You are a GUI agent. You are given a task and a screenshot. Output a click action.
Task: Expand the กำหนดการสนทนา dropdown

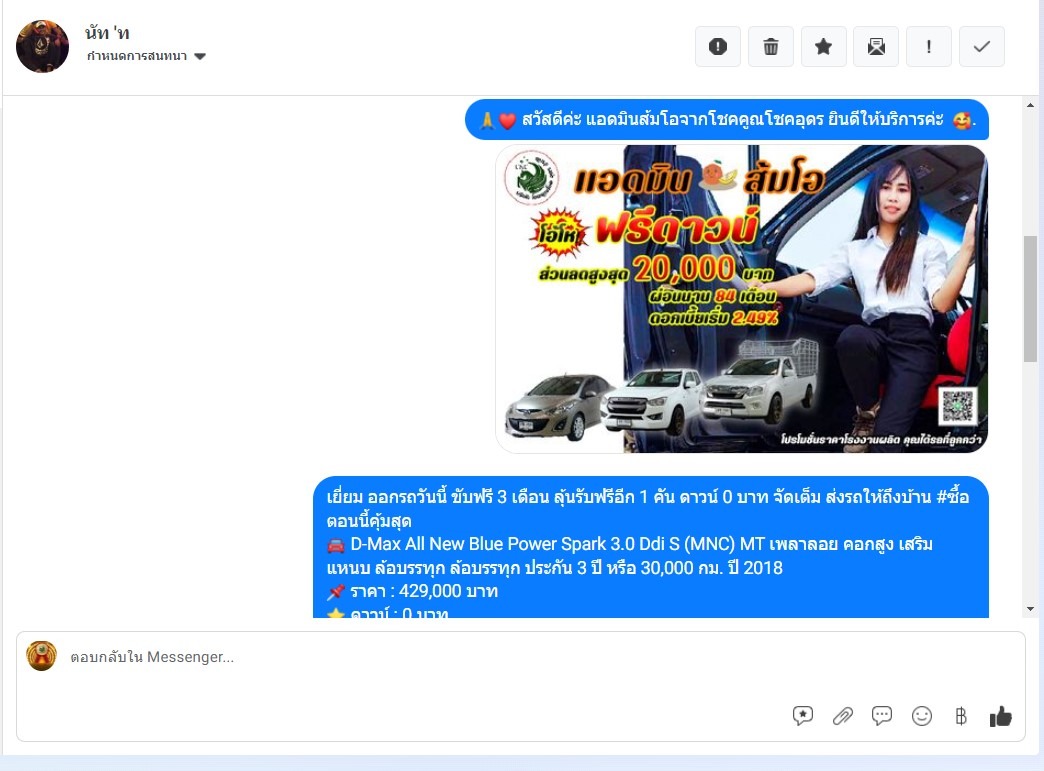point(146,56)
